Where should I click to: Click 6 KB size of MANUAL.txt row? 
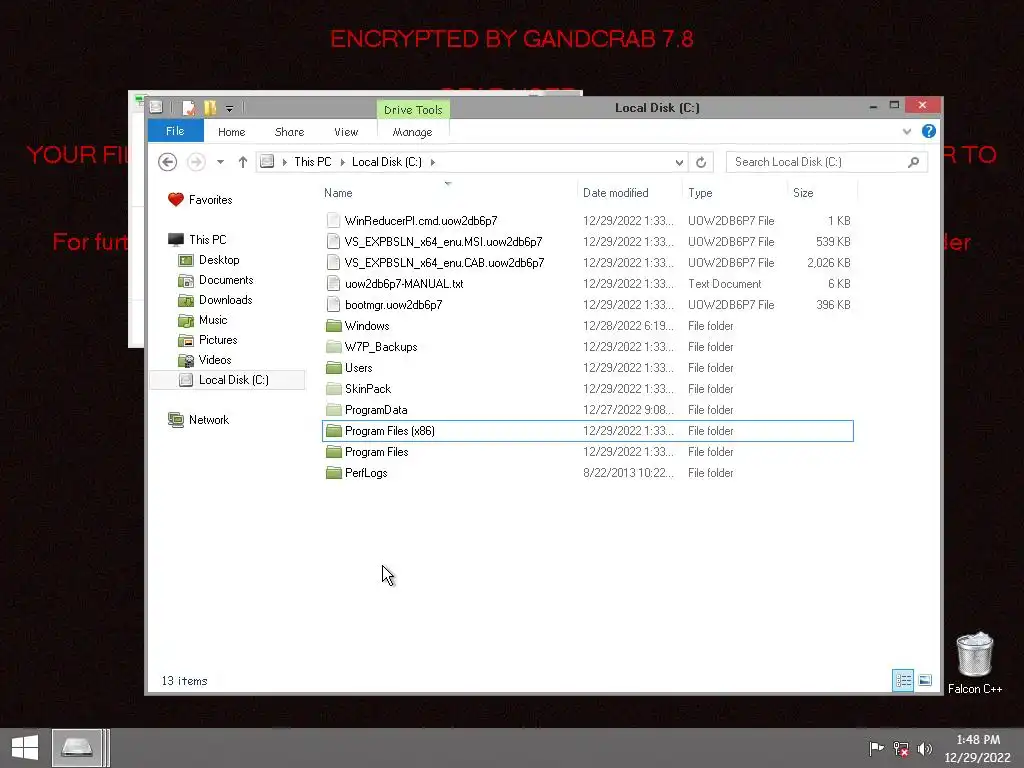(839, 284)
